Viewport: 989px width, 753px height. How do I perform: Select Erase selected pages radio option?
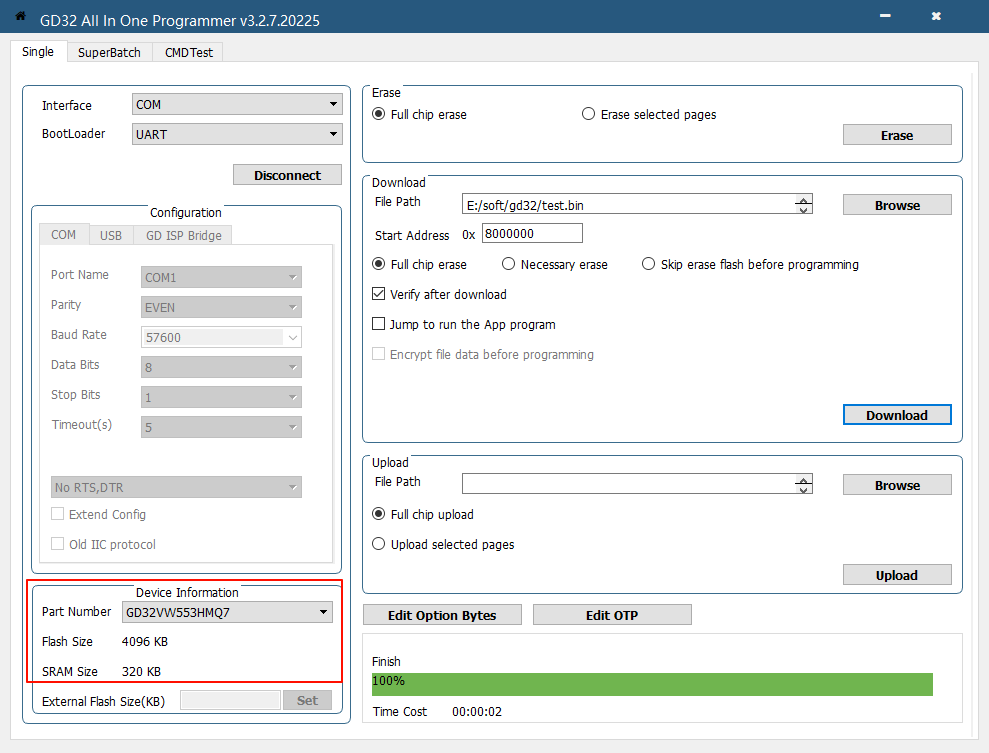coord(589,114)
